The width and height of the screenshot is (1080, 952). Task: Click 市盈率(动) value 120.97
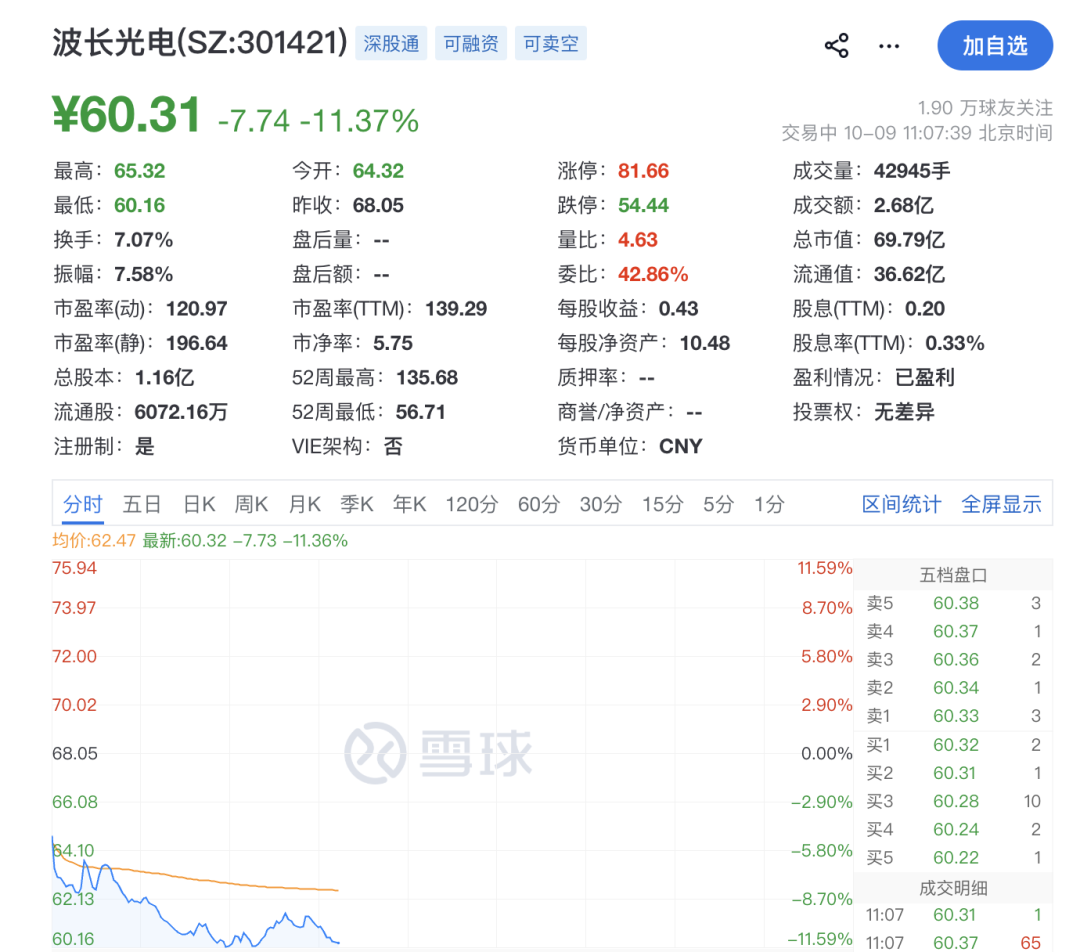point(196,309)
